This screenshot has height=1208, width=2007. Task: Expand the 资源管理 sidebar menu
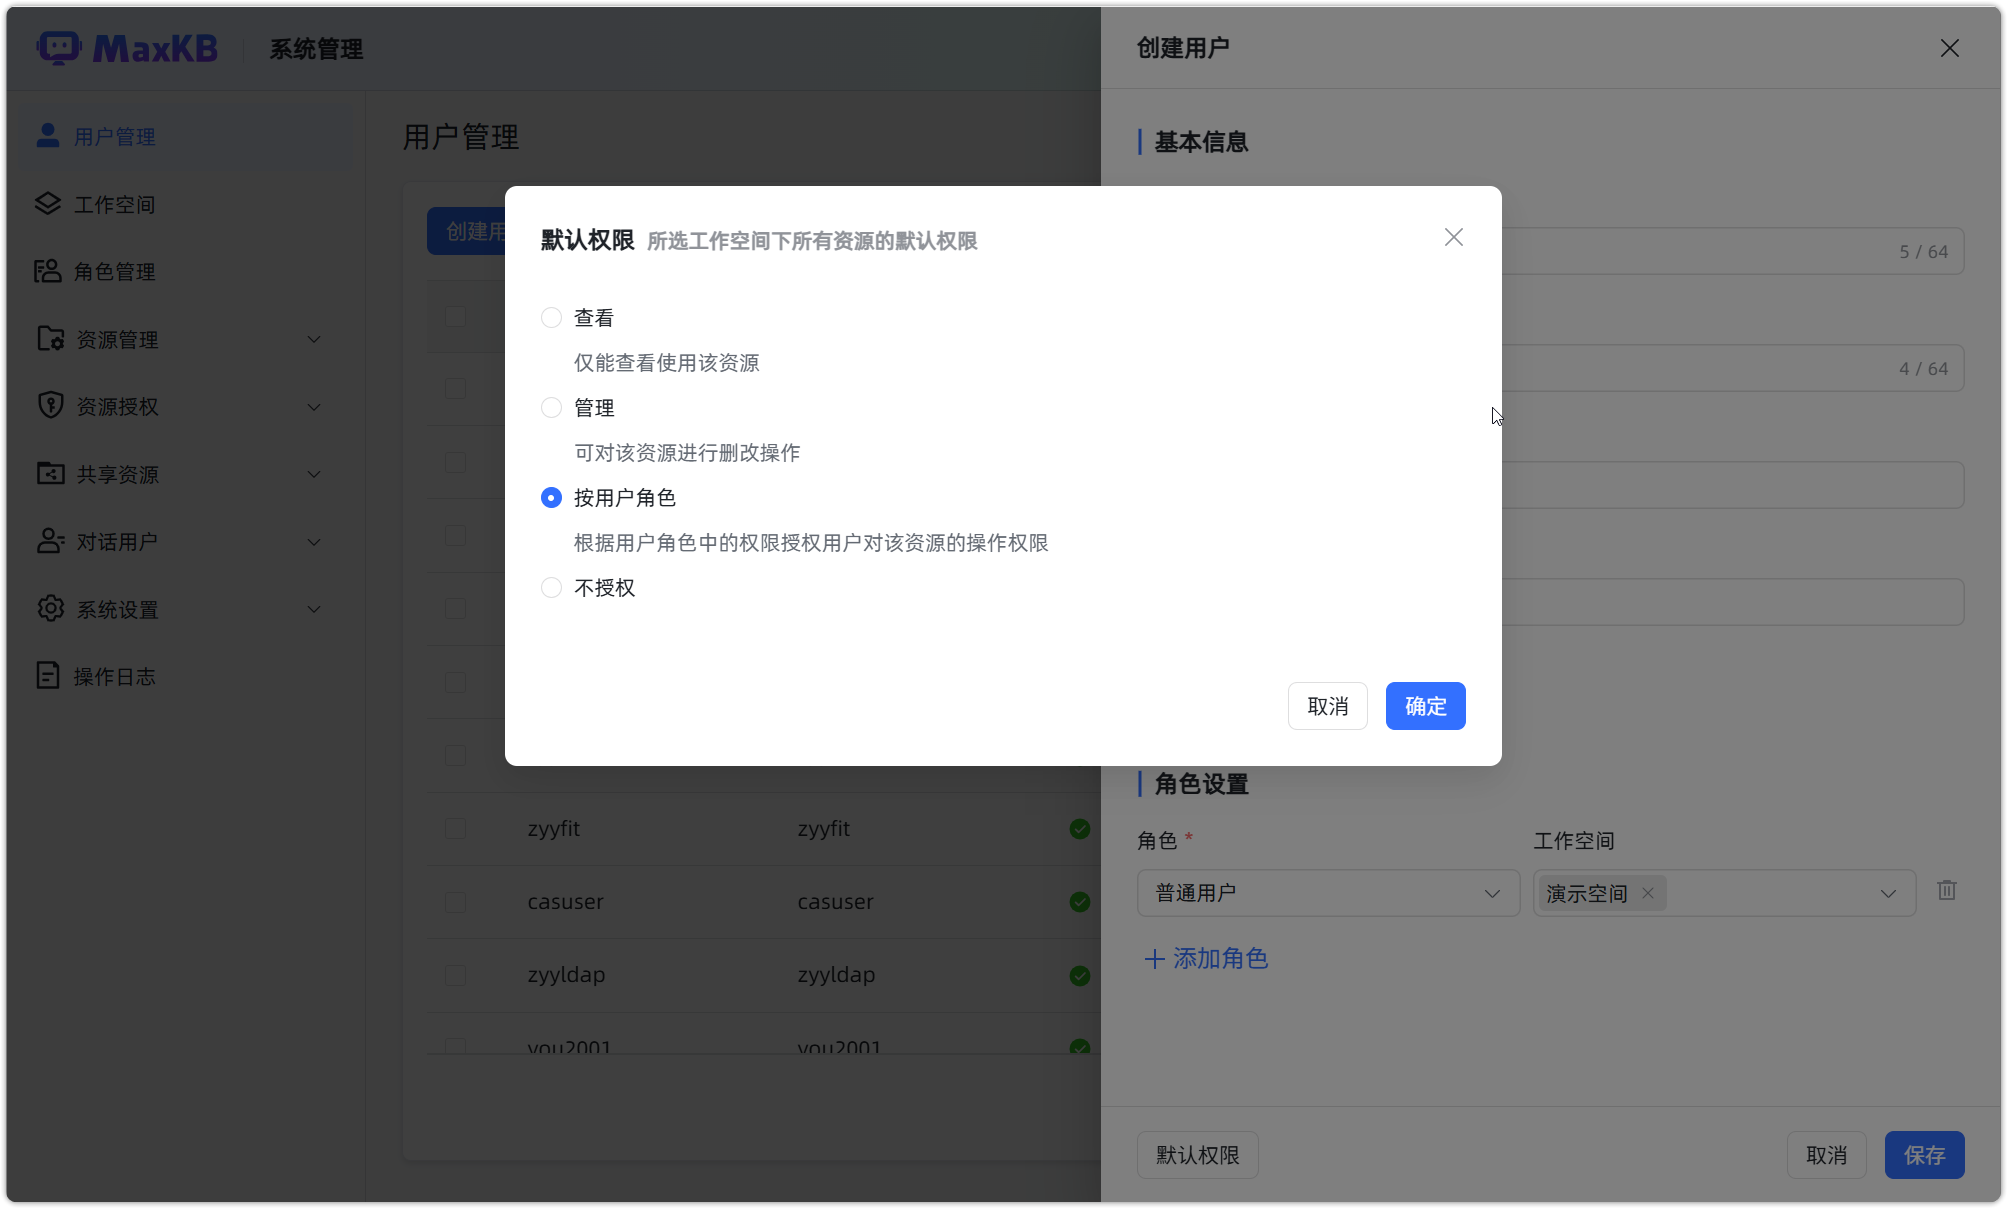coord(313,339)
